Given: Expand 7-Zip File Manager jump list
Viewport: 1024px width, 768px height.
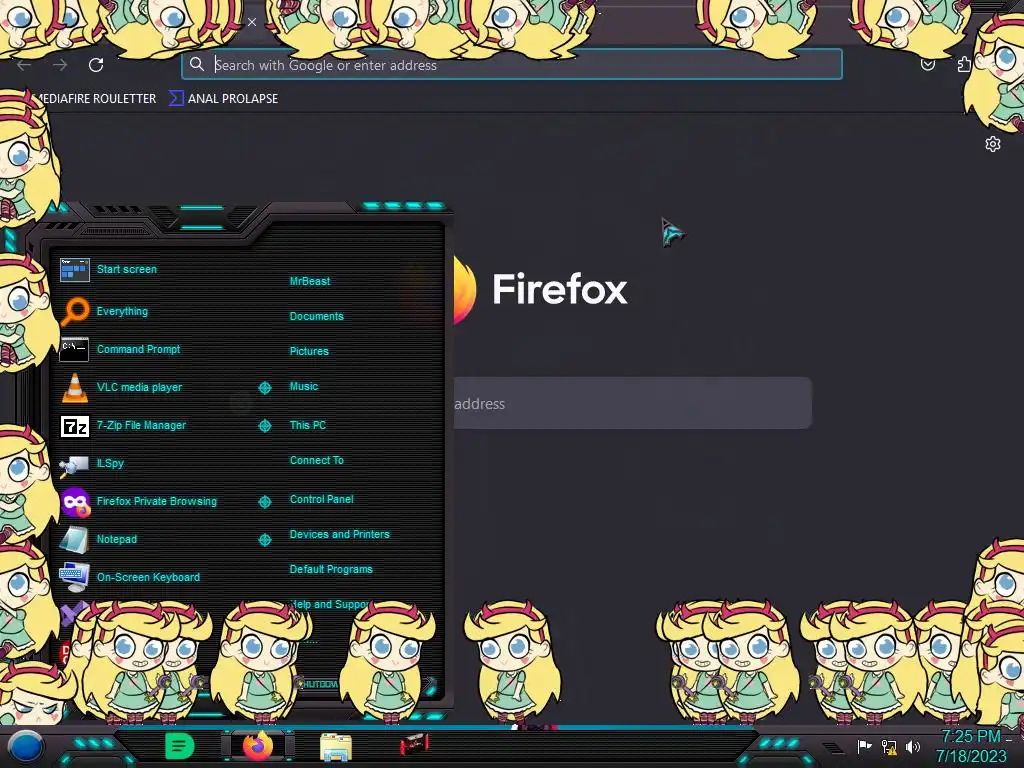Looking at the screenshot, I should coord(264,426).
